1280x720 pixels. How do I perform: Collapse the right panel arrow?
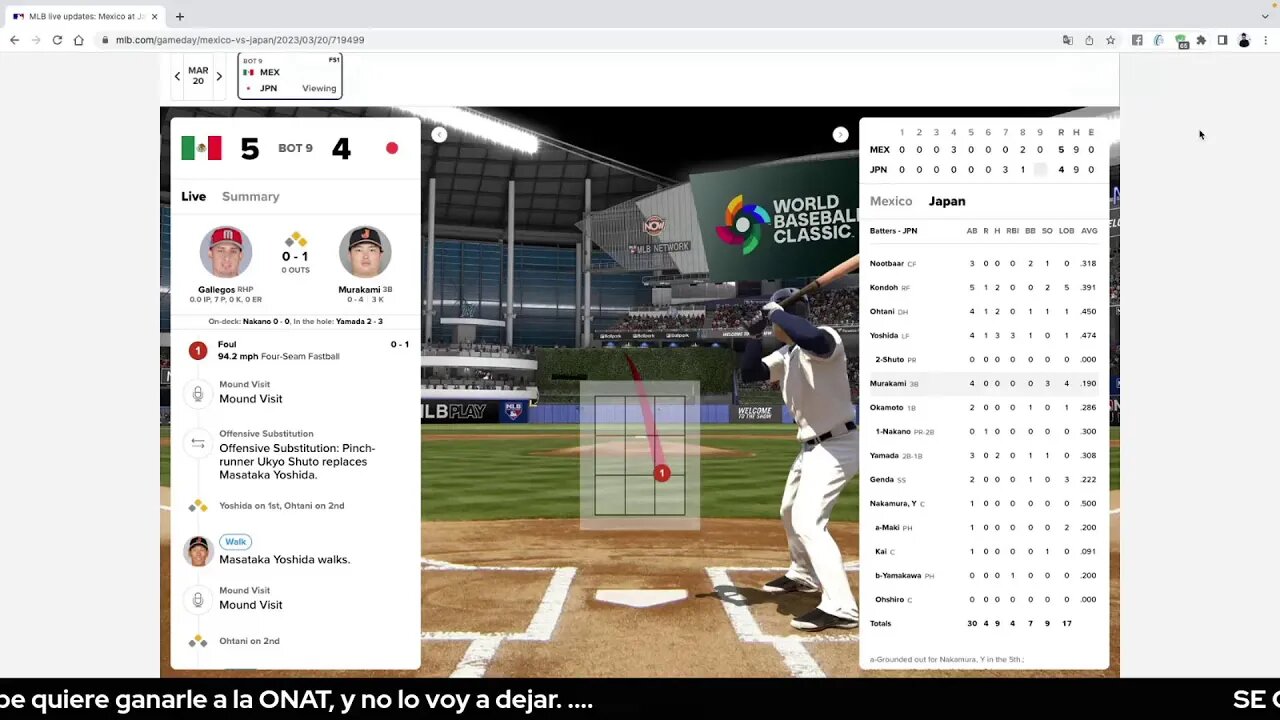click(841, 134)
